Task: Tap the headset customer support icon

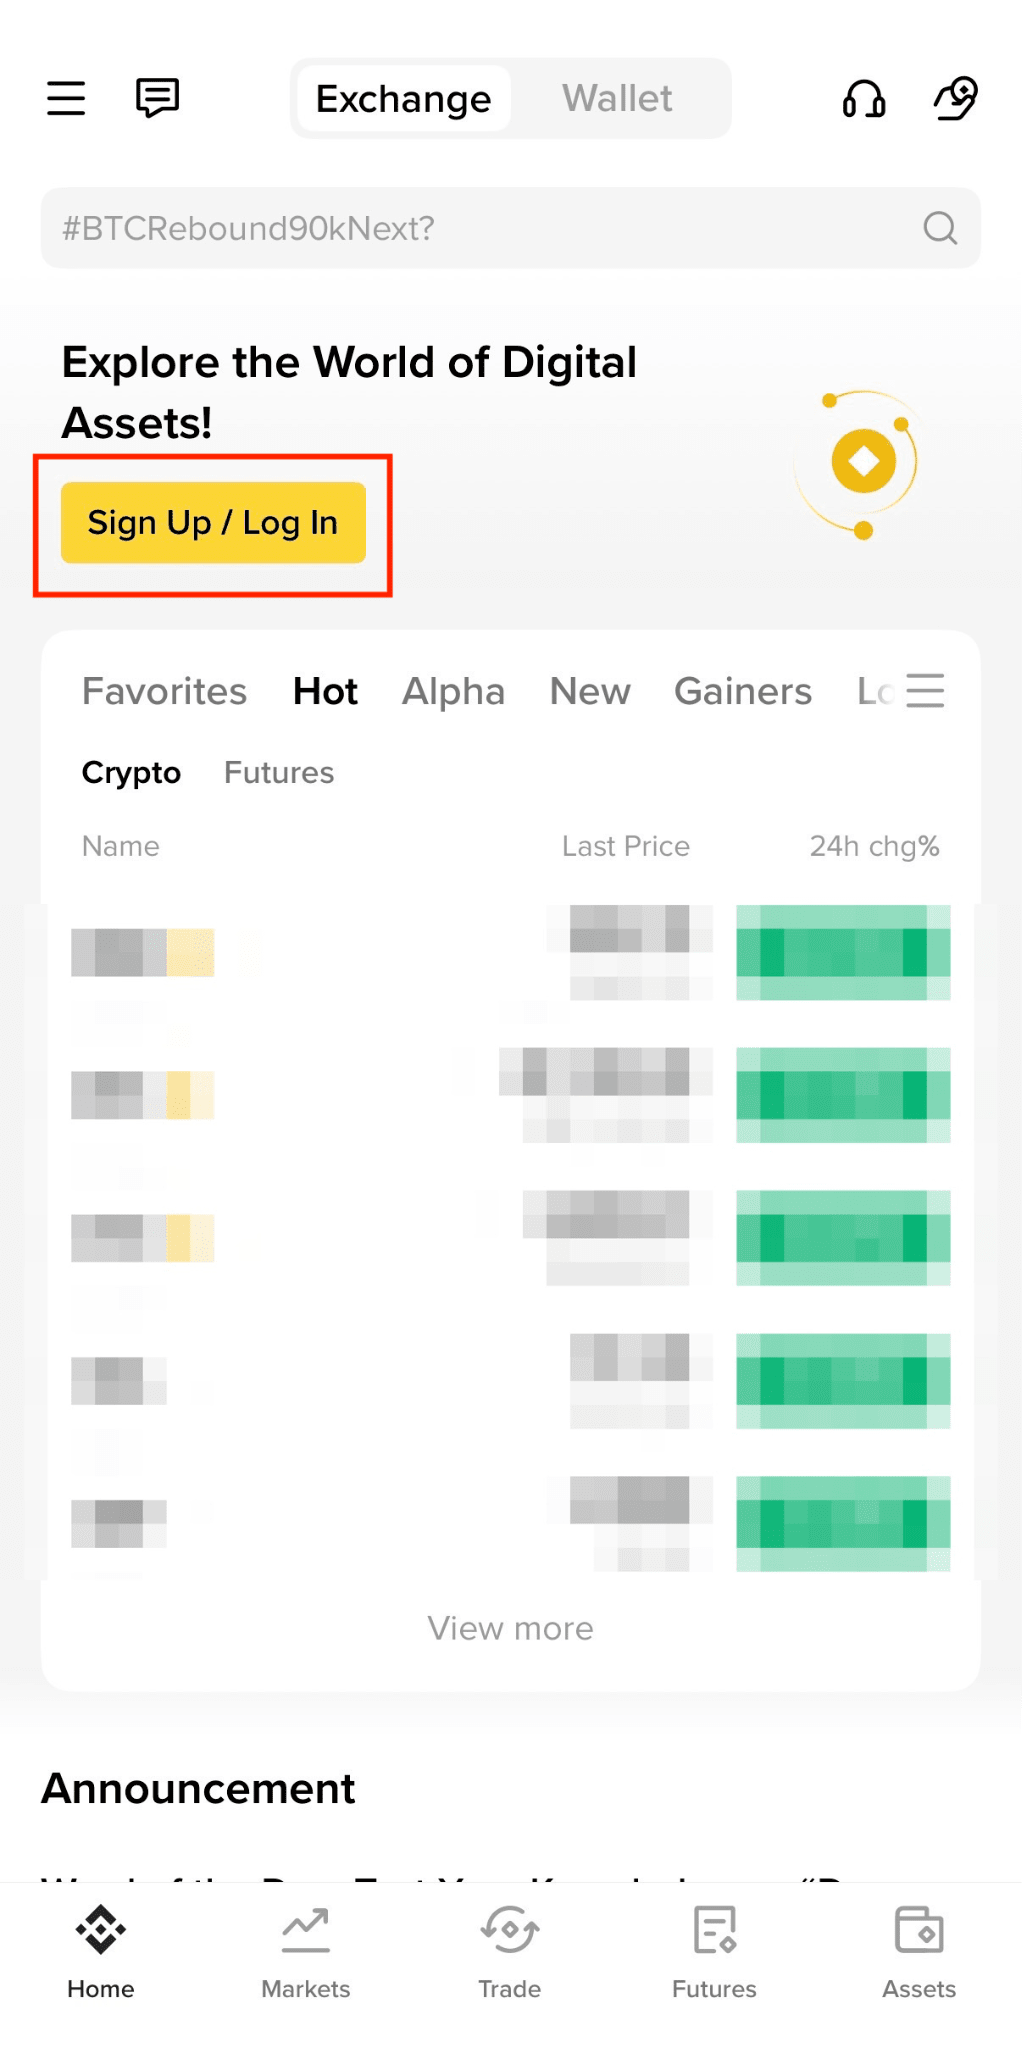Action: [863, 99]
